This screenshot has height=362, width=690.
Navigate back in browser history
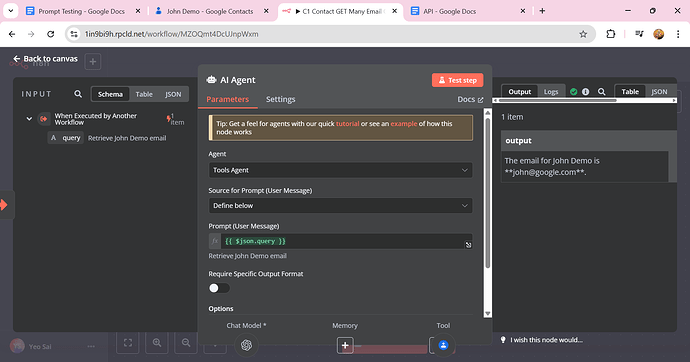(12, 34)
